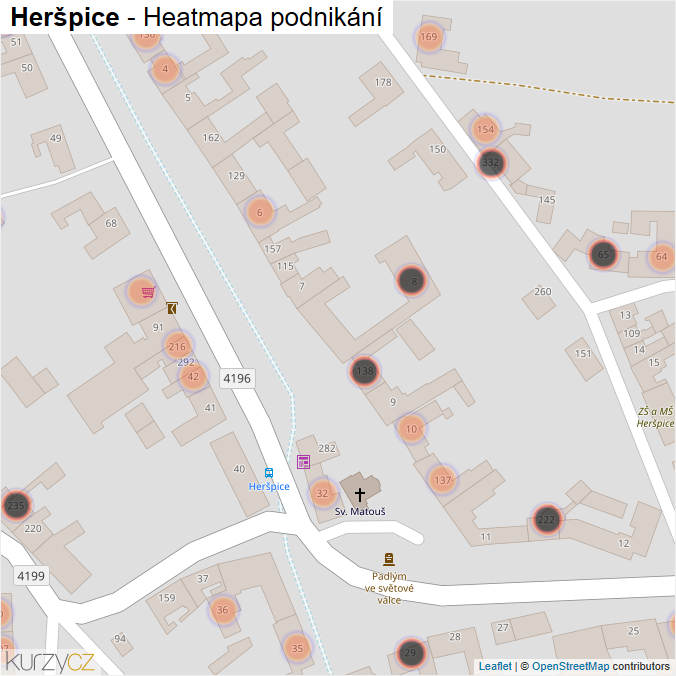Click the dark heat marker 332
This screenshot has height=676, width=676.
[491, 163]
